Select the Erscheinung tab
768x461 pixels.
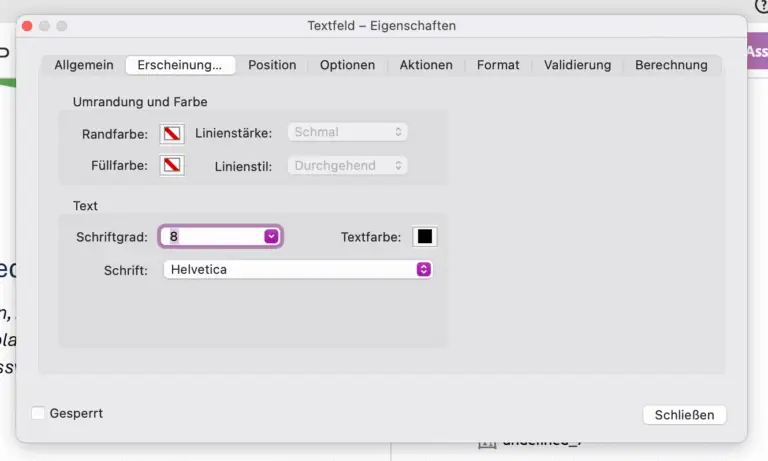pos(180,65)
